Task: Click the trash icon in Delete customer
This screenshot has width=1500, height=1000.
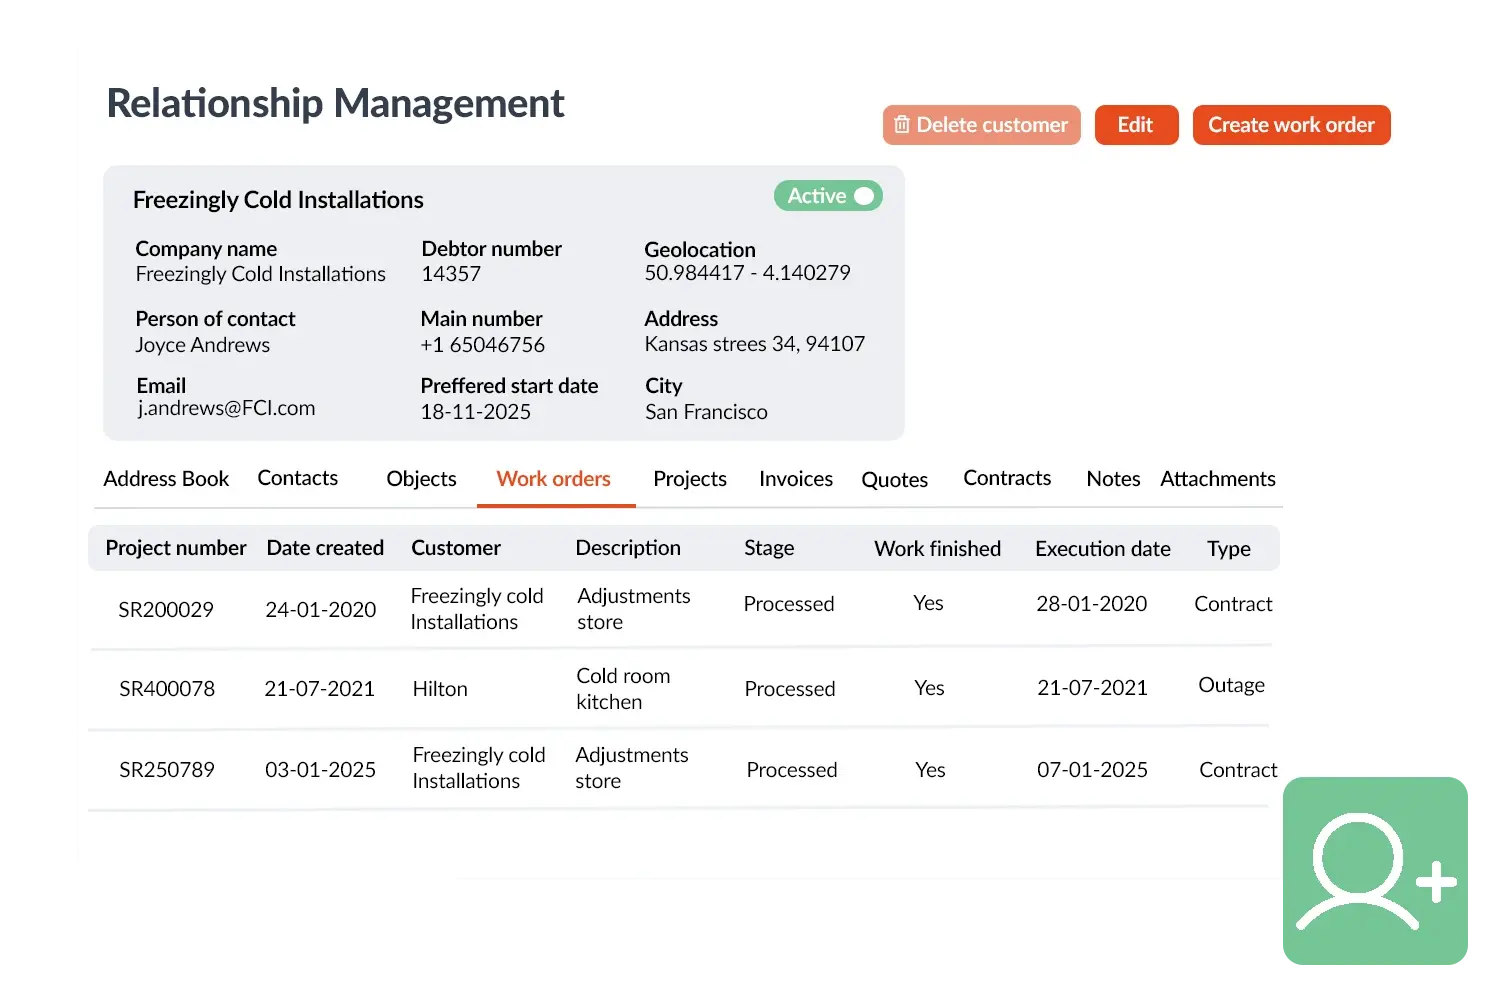Action: tap(902, 125)
